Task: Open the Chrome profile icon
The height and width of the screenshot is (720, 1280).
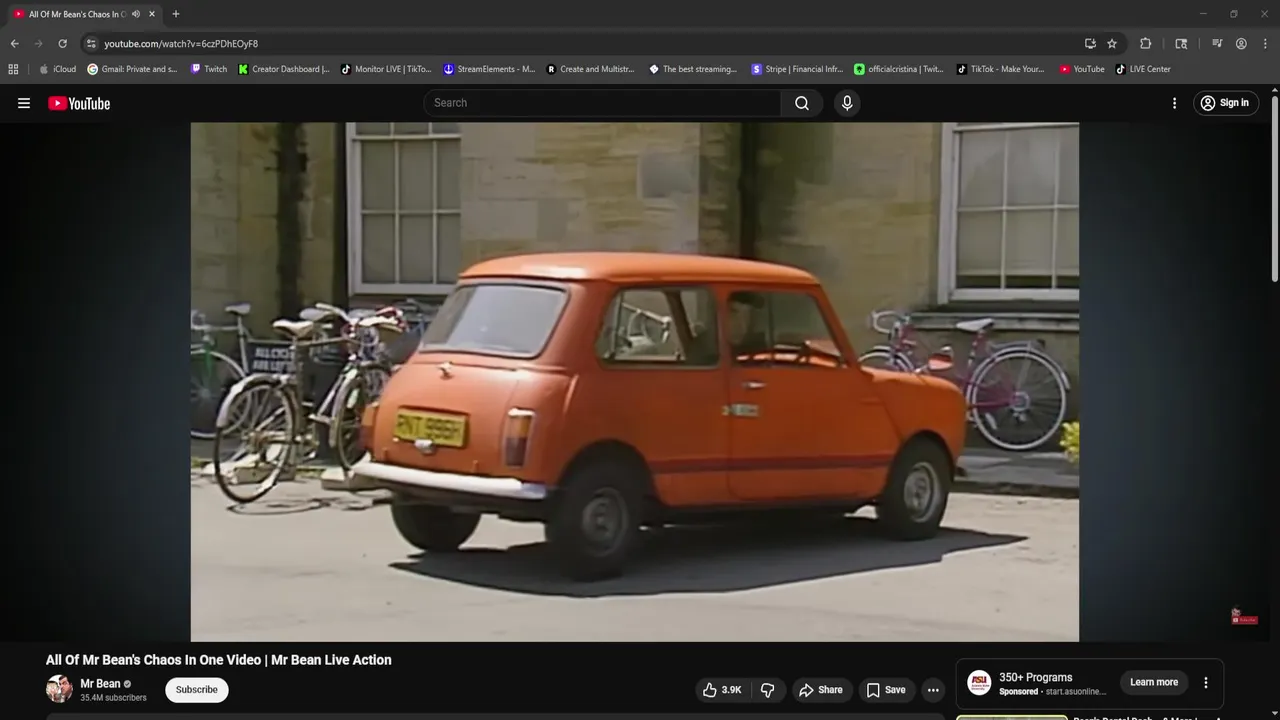Action: (1241, 44)
